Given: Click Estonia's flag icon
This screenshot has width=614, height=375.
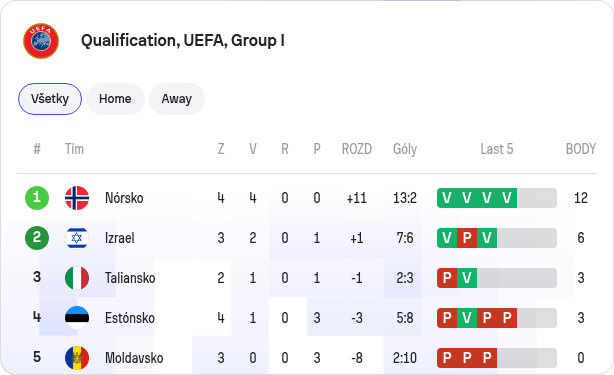Looking at the screenshot, I should coord(77,318).
